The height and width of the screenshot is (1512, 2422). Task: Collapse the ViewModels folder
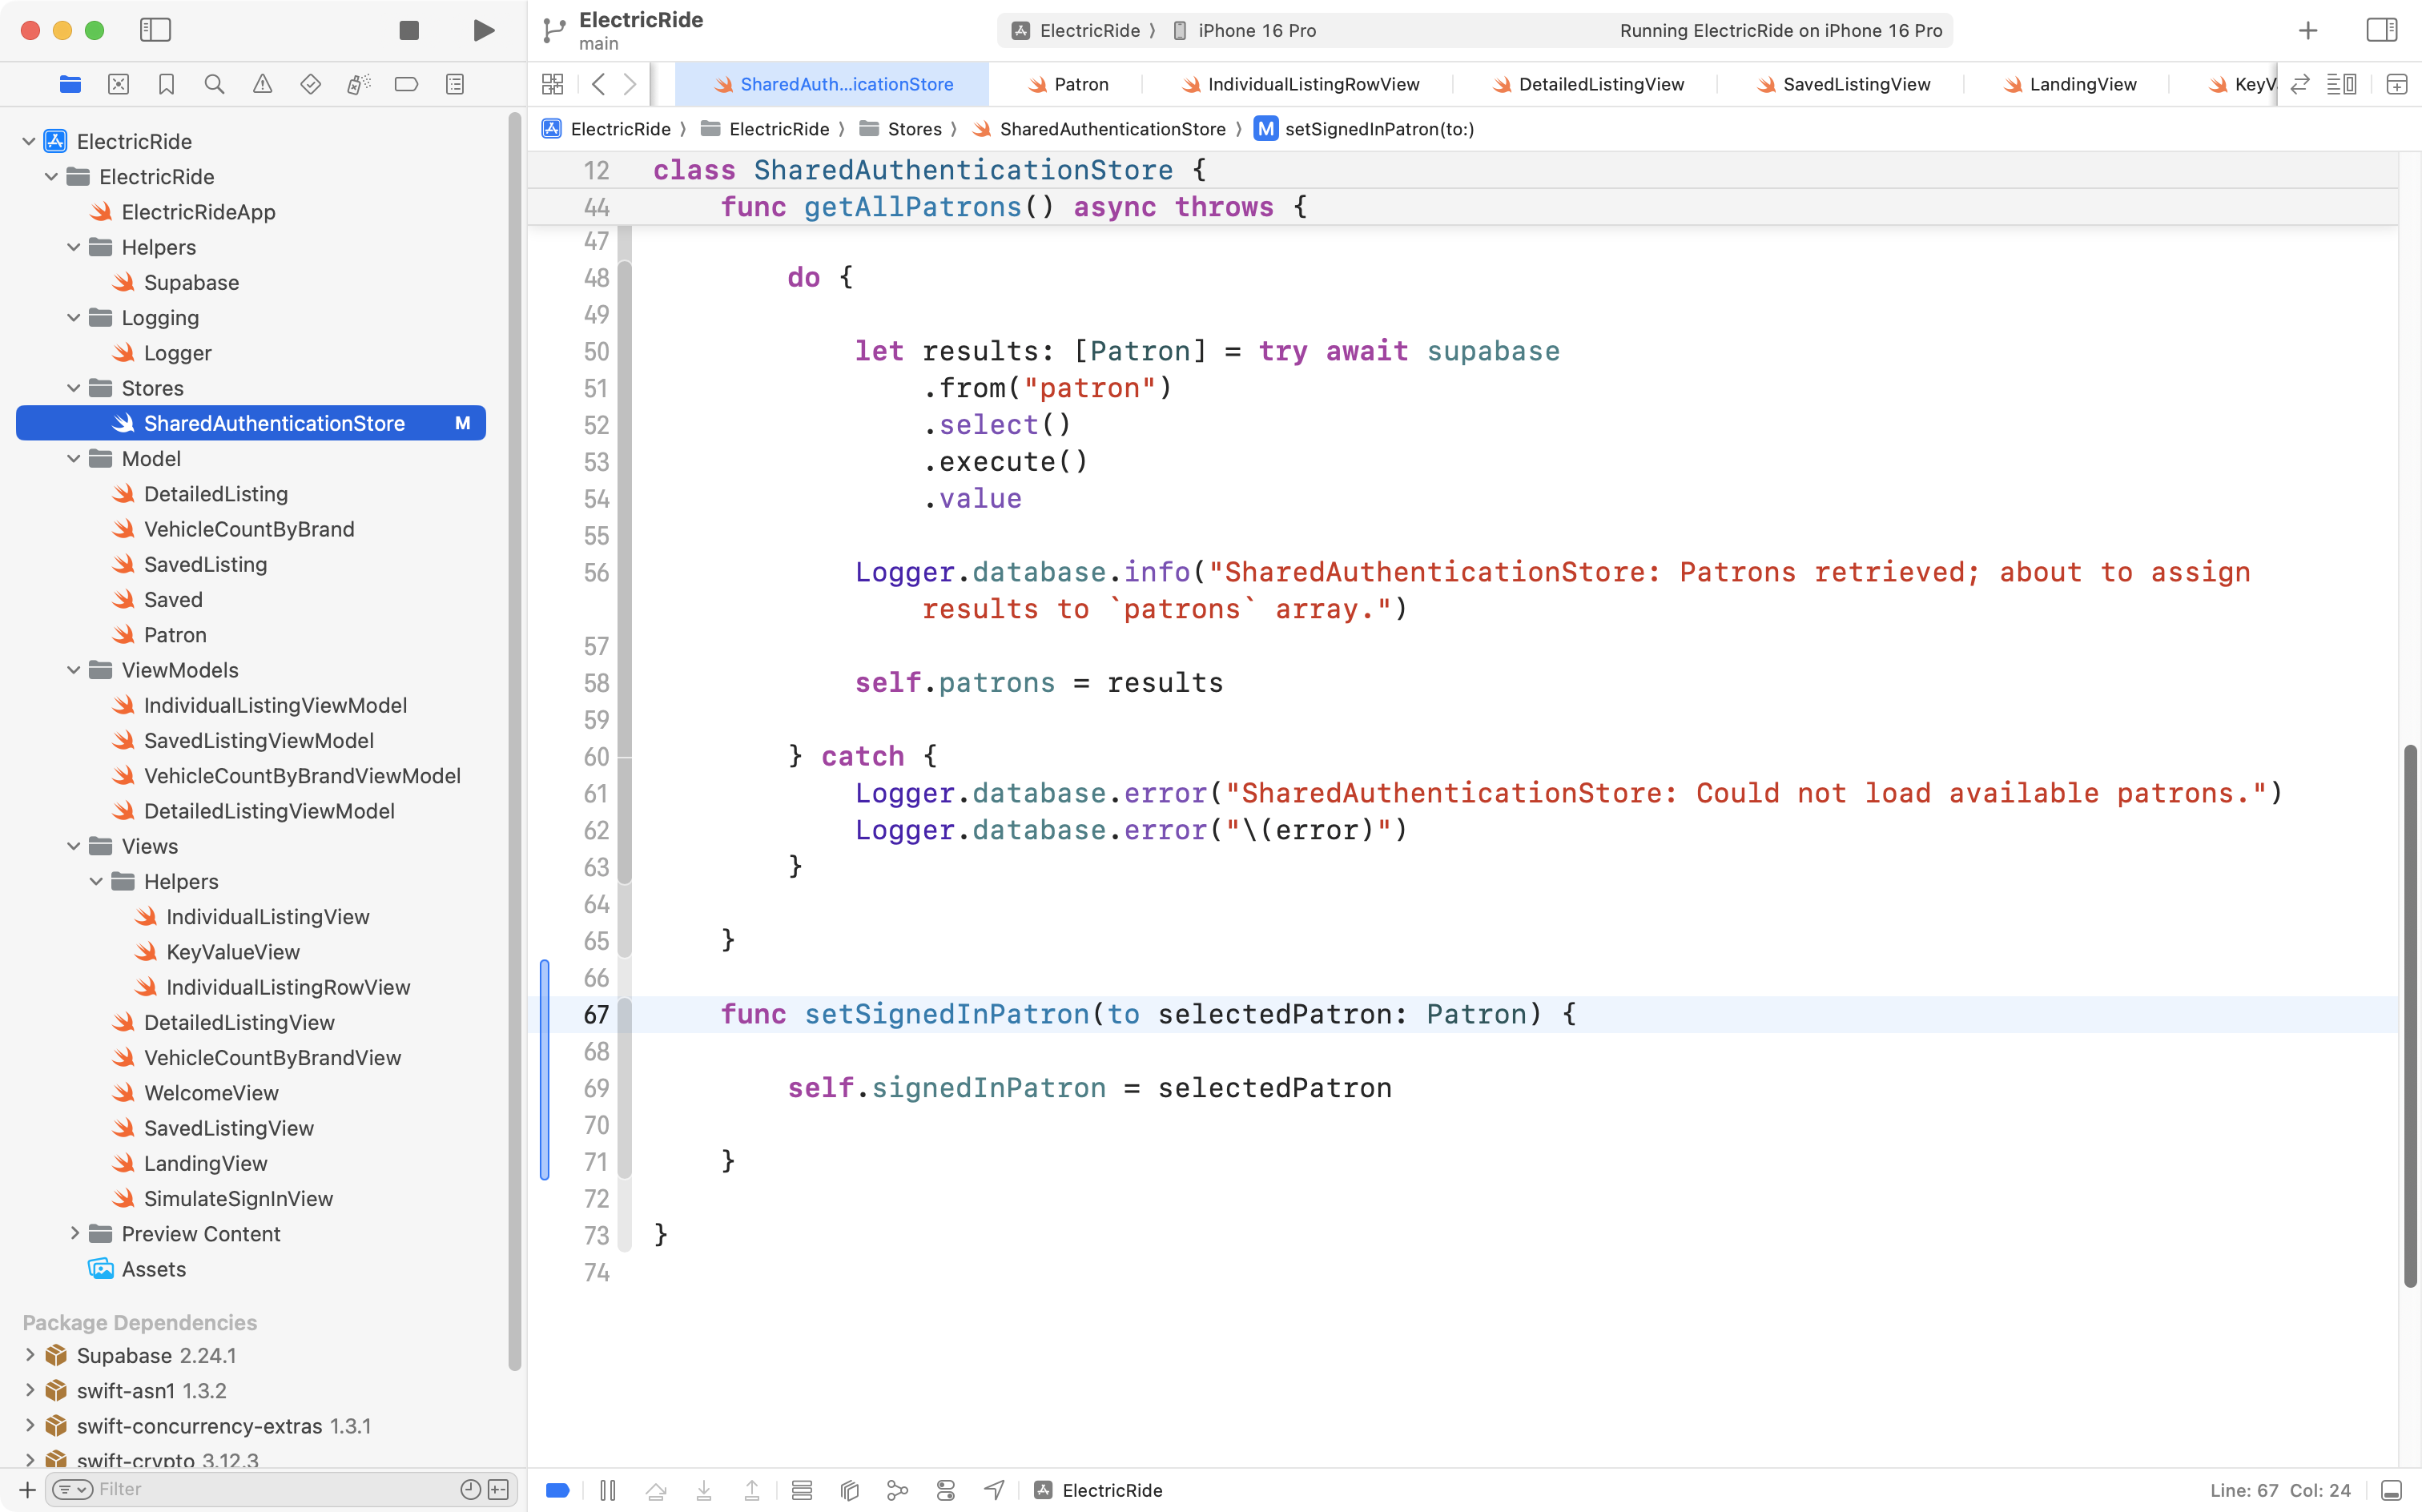pos(73,670)
